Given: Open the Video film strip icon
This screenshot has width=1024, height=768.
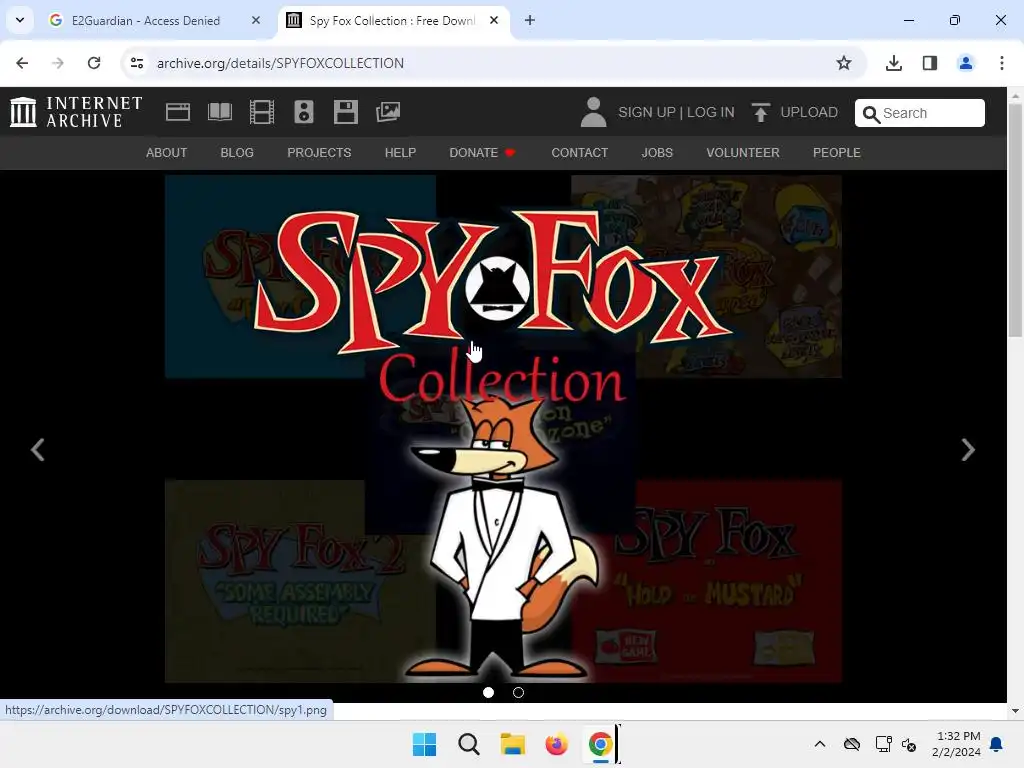Looking at the screenshot, I should coord(262,112).
